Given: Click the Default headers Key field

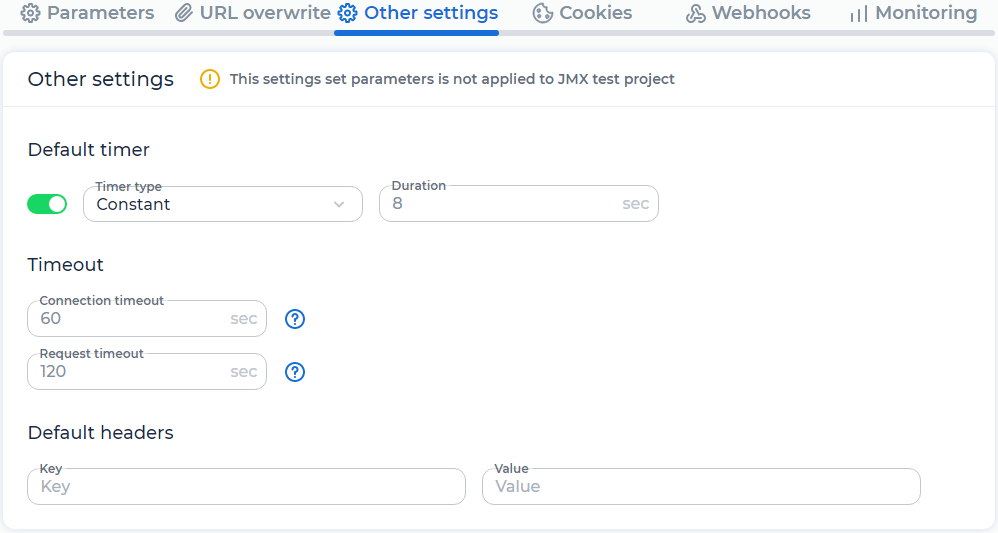Looking at the screenshot, I should (246, 487).
